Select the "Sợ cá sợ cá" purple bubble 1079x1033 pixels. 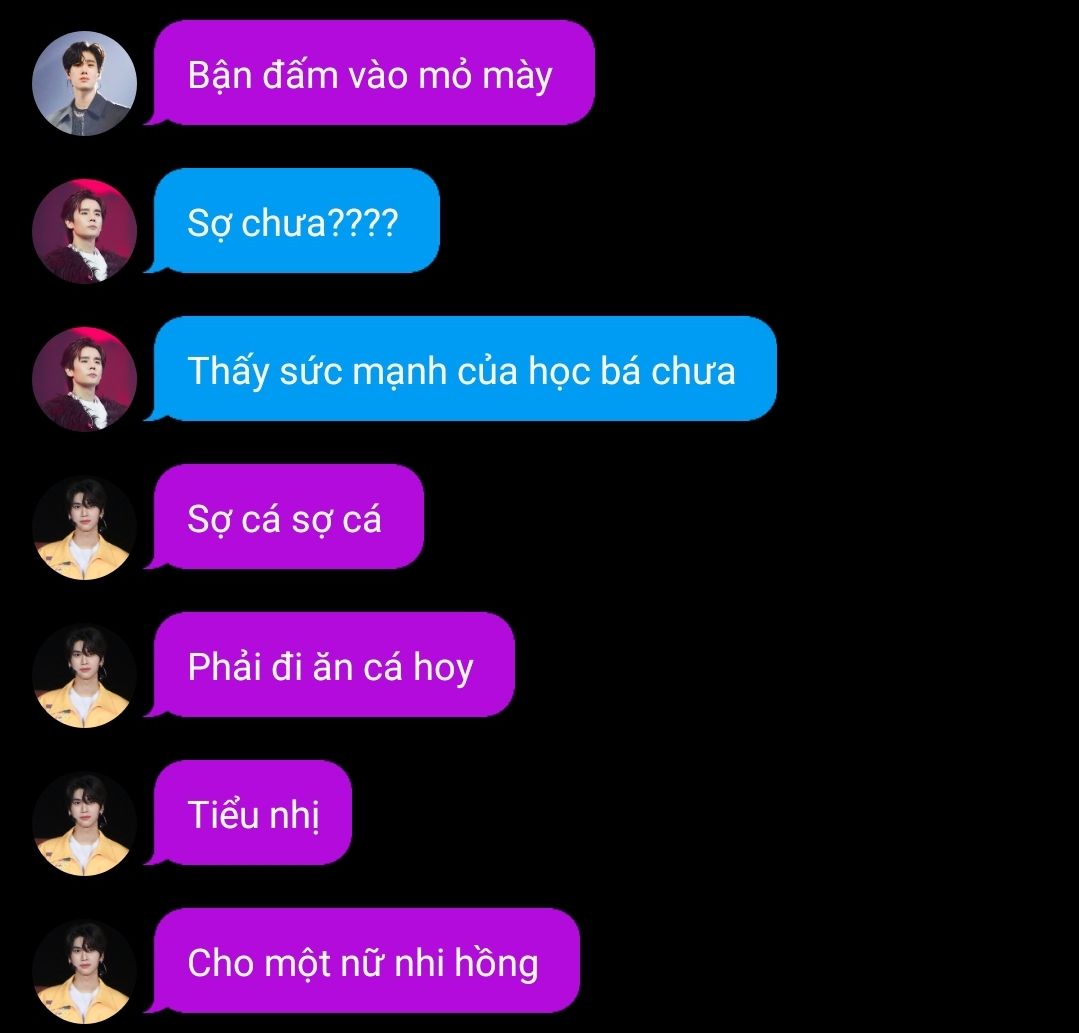pyautogui.click(x=284, y=517)
